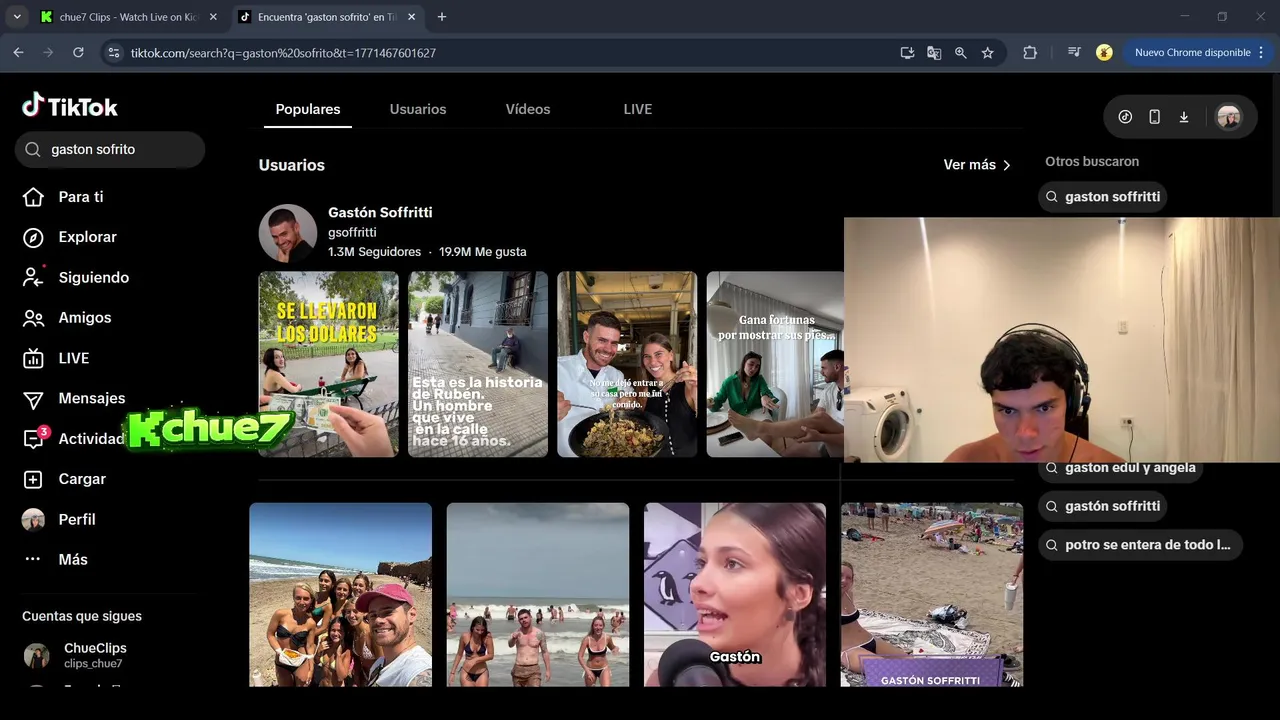Open Gana fortunas por mostrar video

coord(775,364)
